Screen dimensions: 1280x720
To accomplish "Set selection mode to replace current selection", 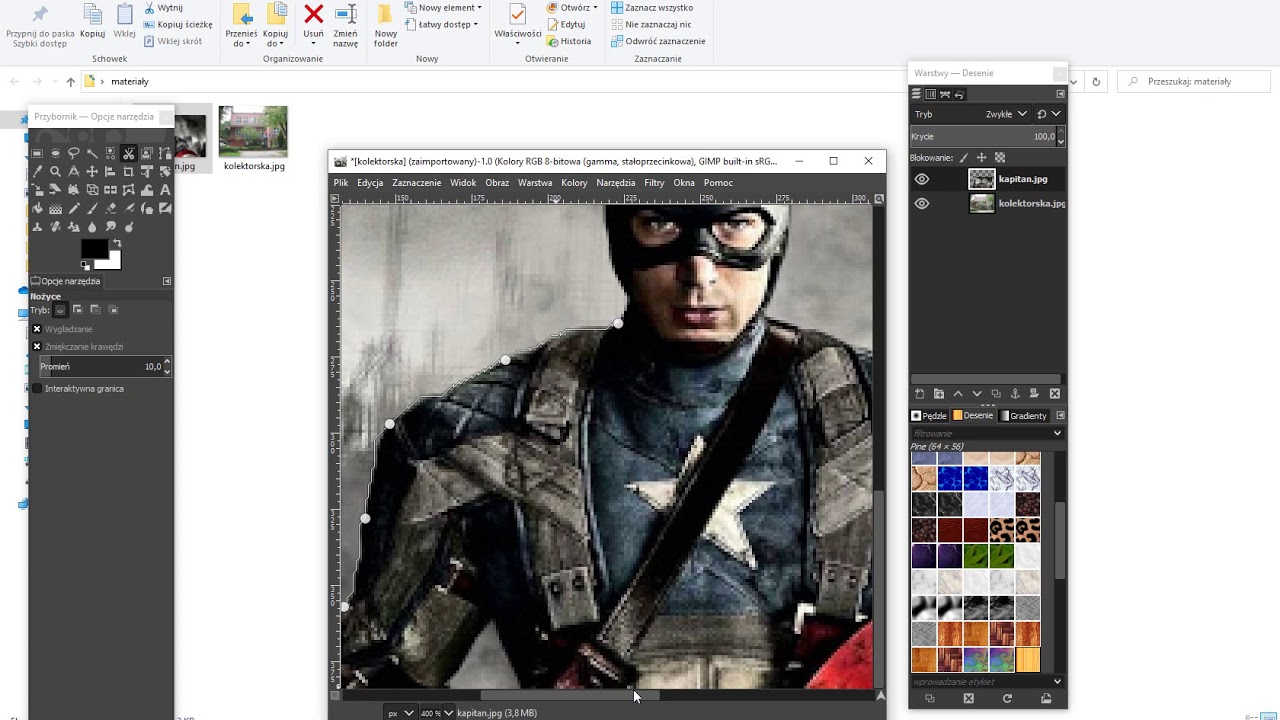I will (60, 310).
